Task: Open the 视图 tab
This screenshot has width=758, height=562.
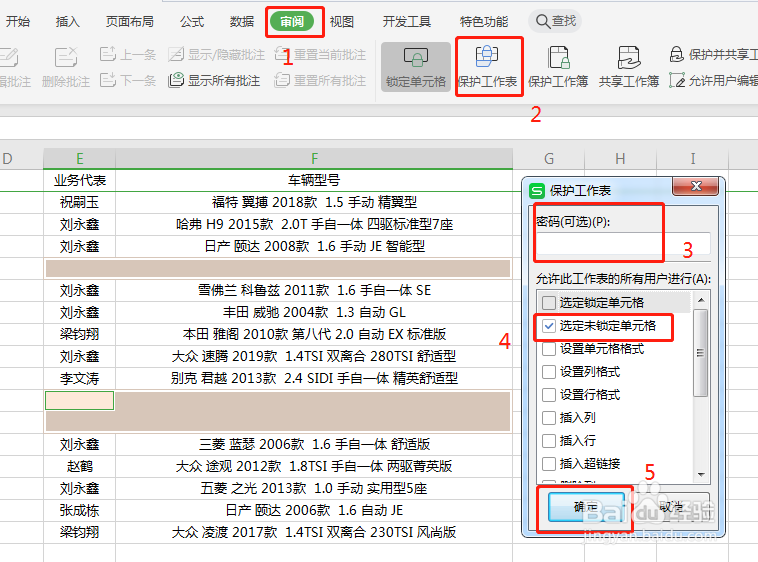Action: (342, 21)
